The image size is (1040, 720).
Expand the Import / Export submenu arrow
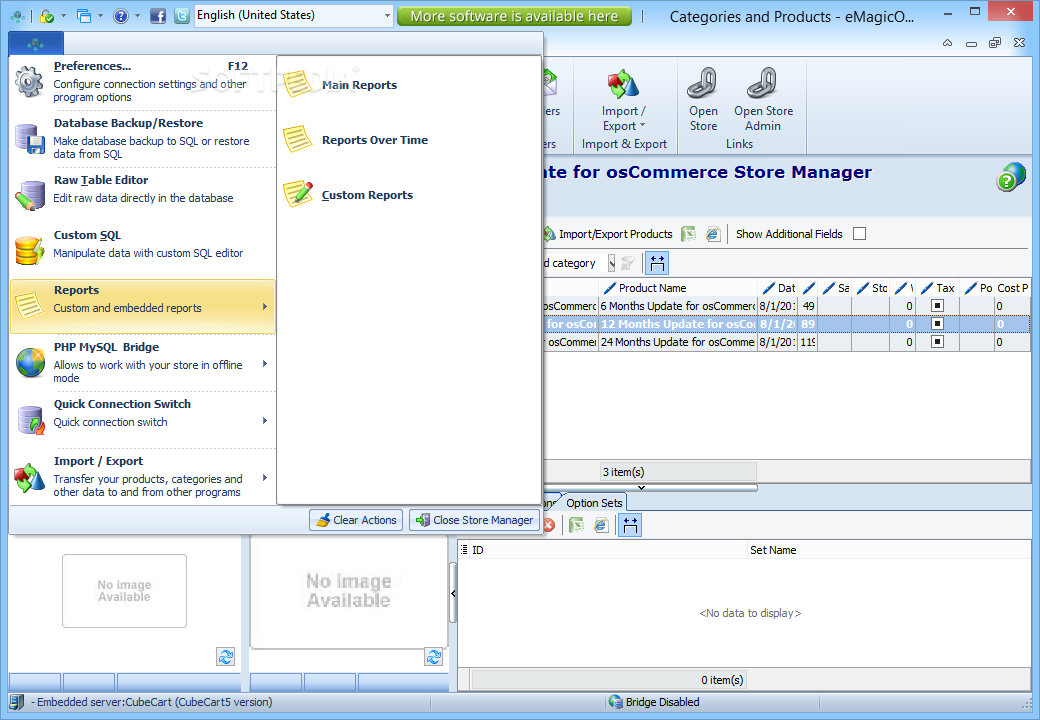265,477
